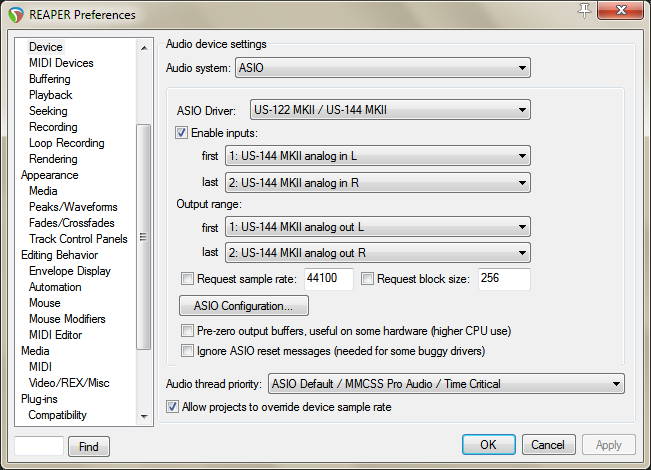Click the pin window icon

point(585,10)
